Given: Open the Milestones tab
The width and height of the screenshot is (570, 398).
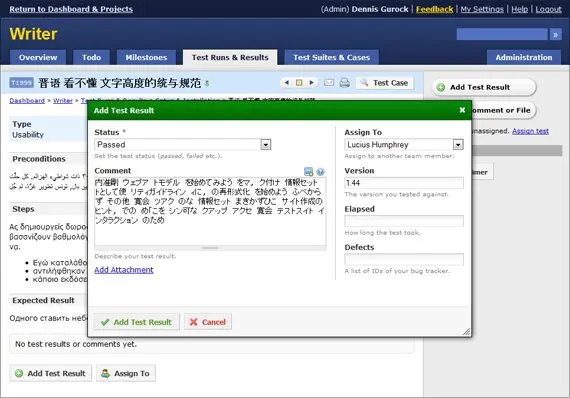Looking at the screenshot, I should pyautogui.click(x=146, y=57).
